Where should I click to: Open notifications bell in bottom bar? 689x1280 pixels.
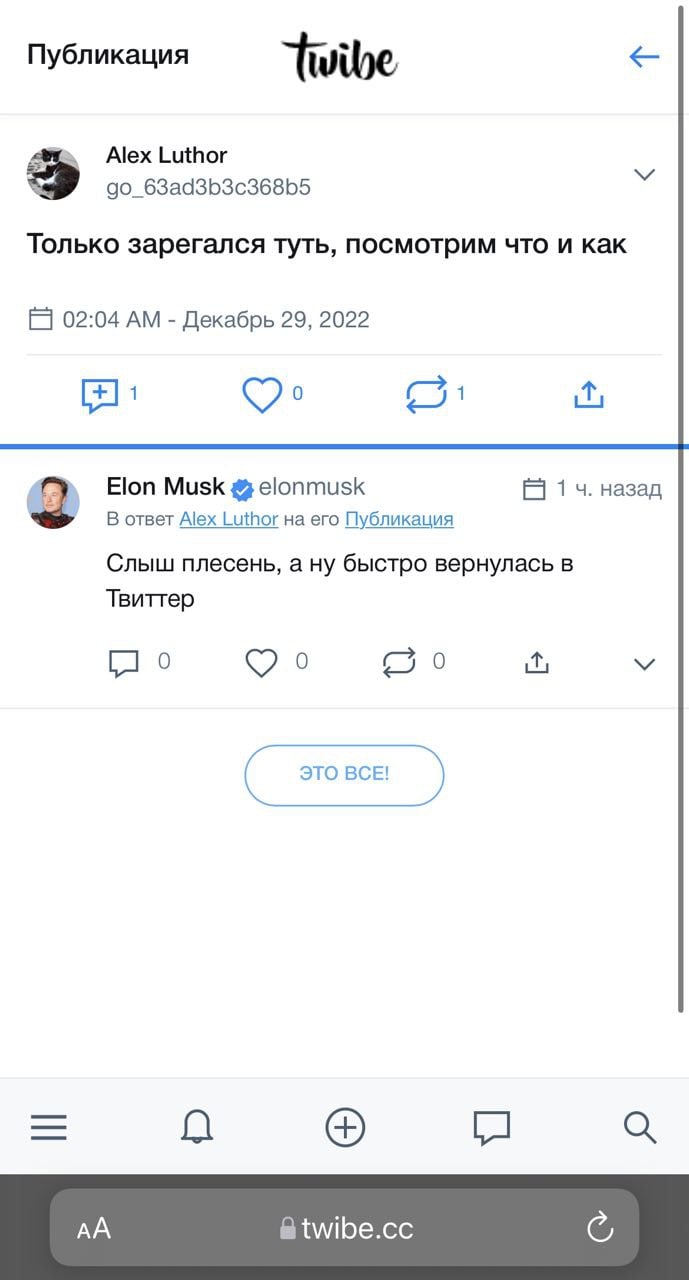coord(197,1128)
